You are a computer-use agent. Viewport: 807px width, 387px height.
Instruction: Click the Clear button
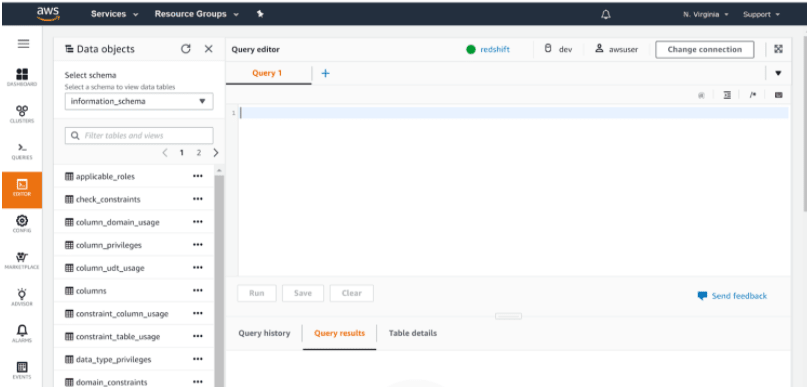[352, 293]
